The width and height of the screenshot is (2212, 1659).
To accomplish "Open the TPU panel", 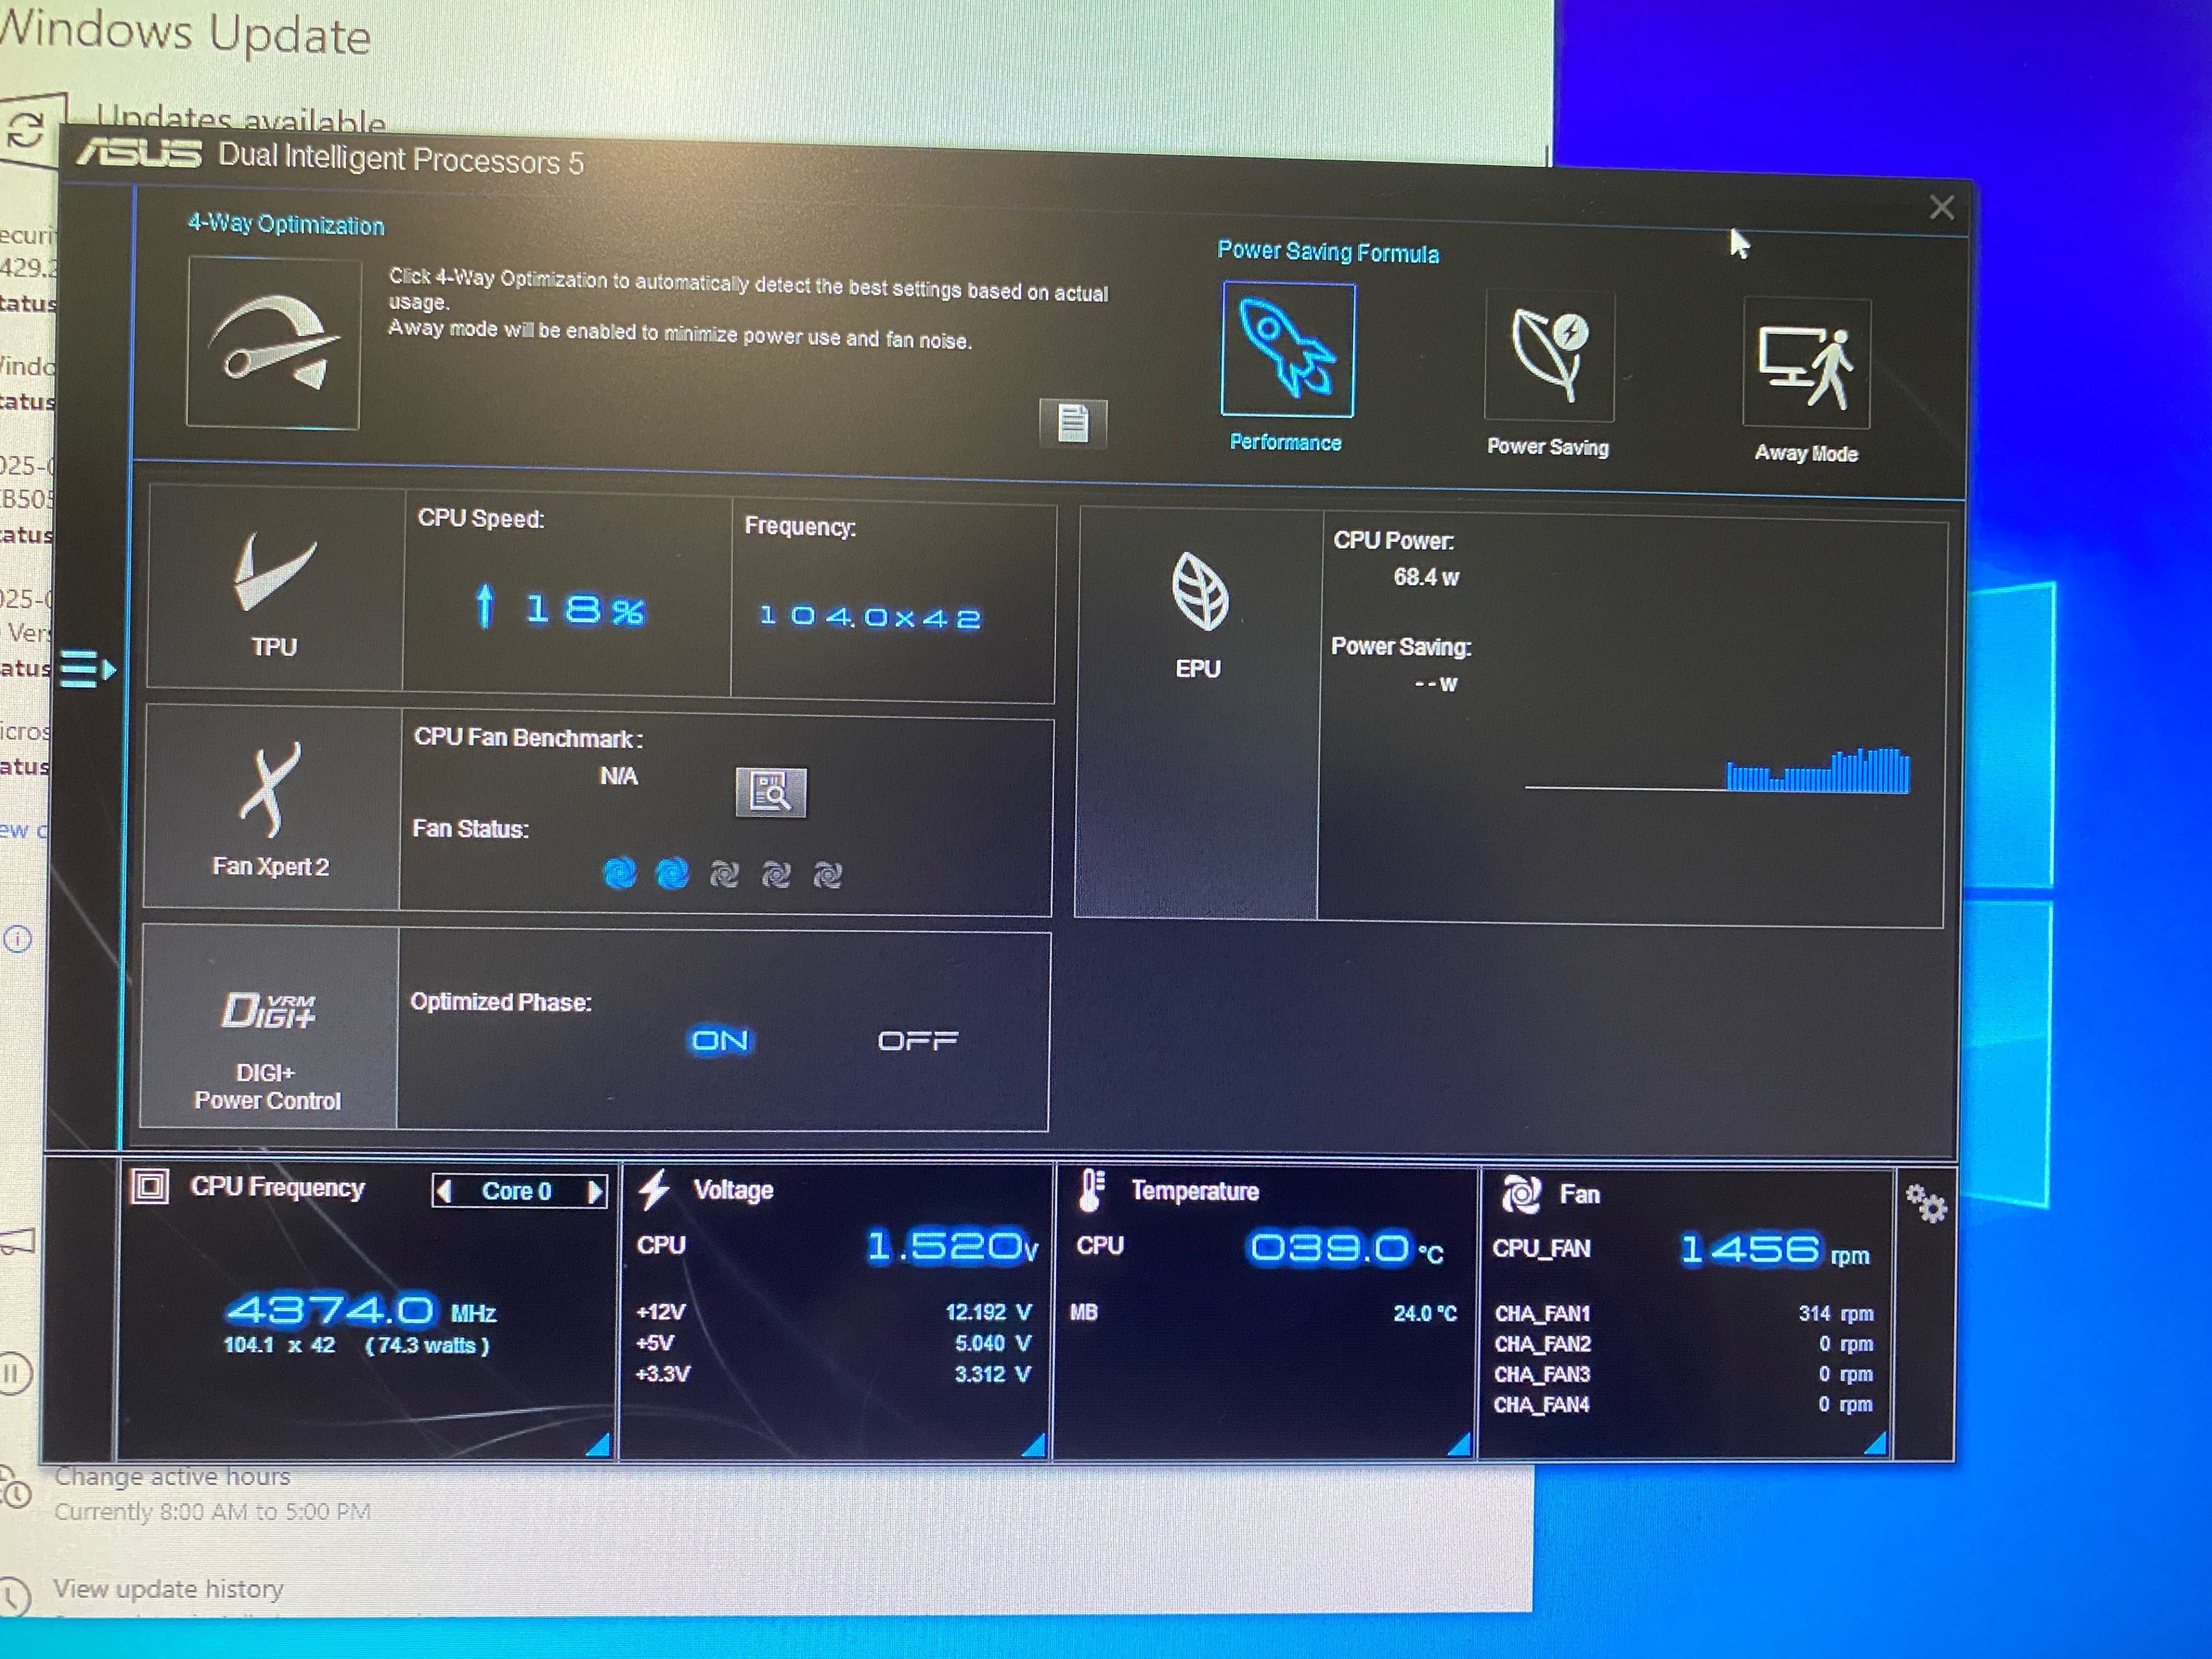I will 275,589.
